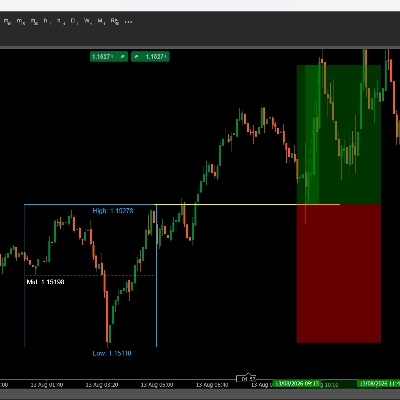Select the red stop-loss zone

[x=339, y=273]
